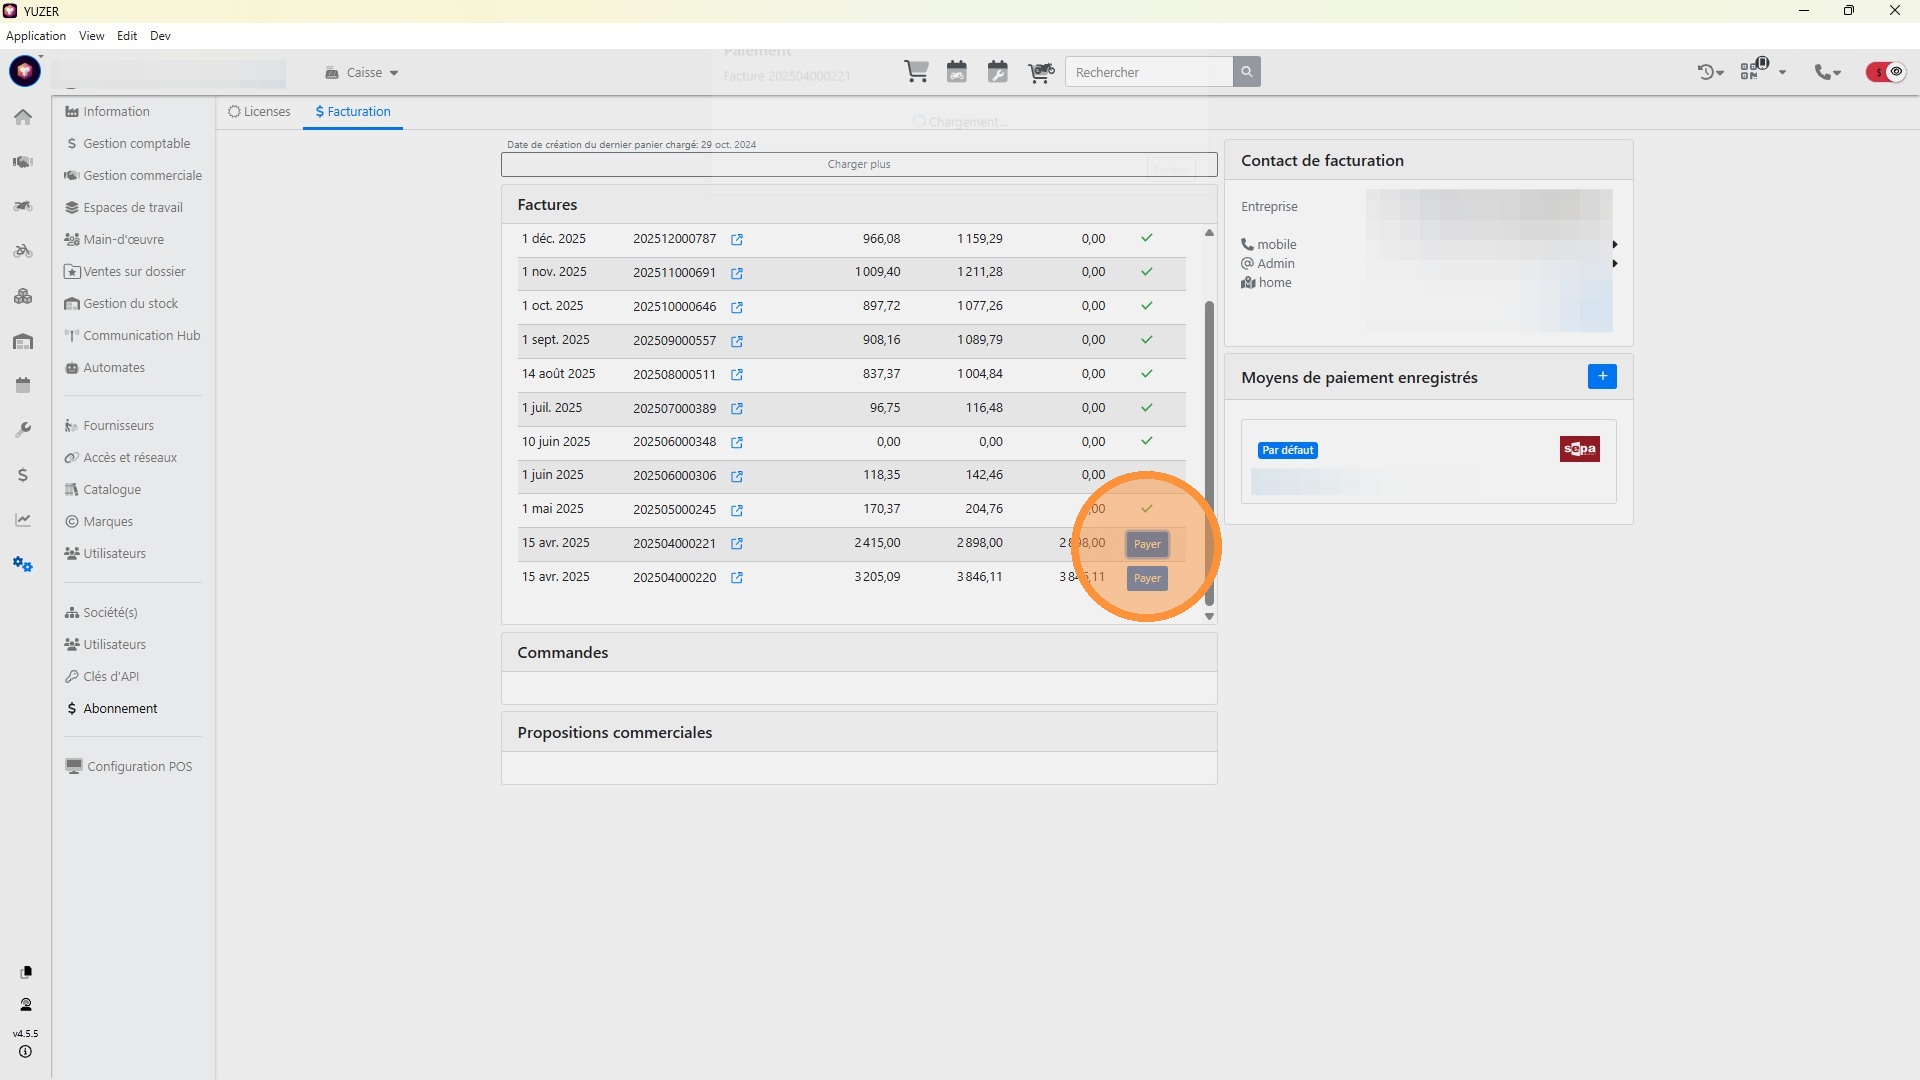Click in the Rechercher search field
The image size is (1920, 1080).
click(1148, 72)
